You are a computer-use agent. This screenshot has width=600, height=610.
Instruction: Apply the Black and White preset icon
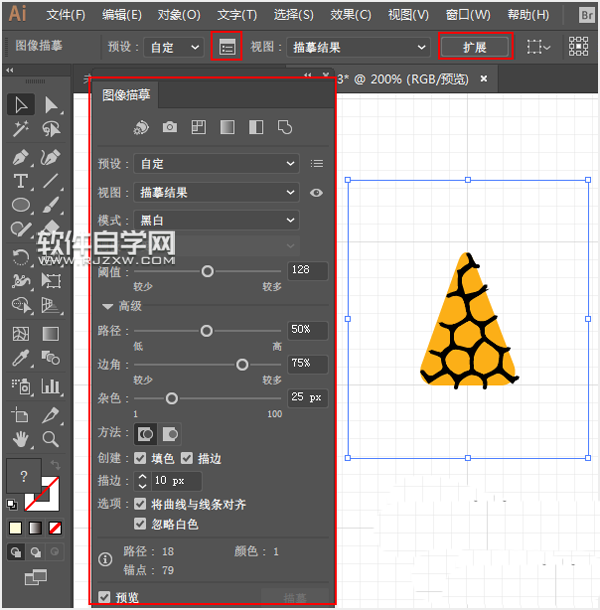click(256, 127)
